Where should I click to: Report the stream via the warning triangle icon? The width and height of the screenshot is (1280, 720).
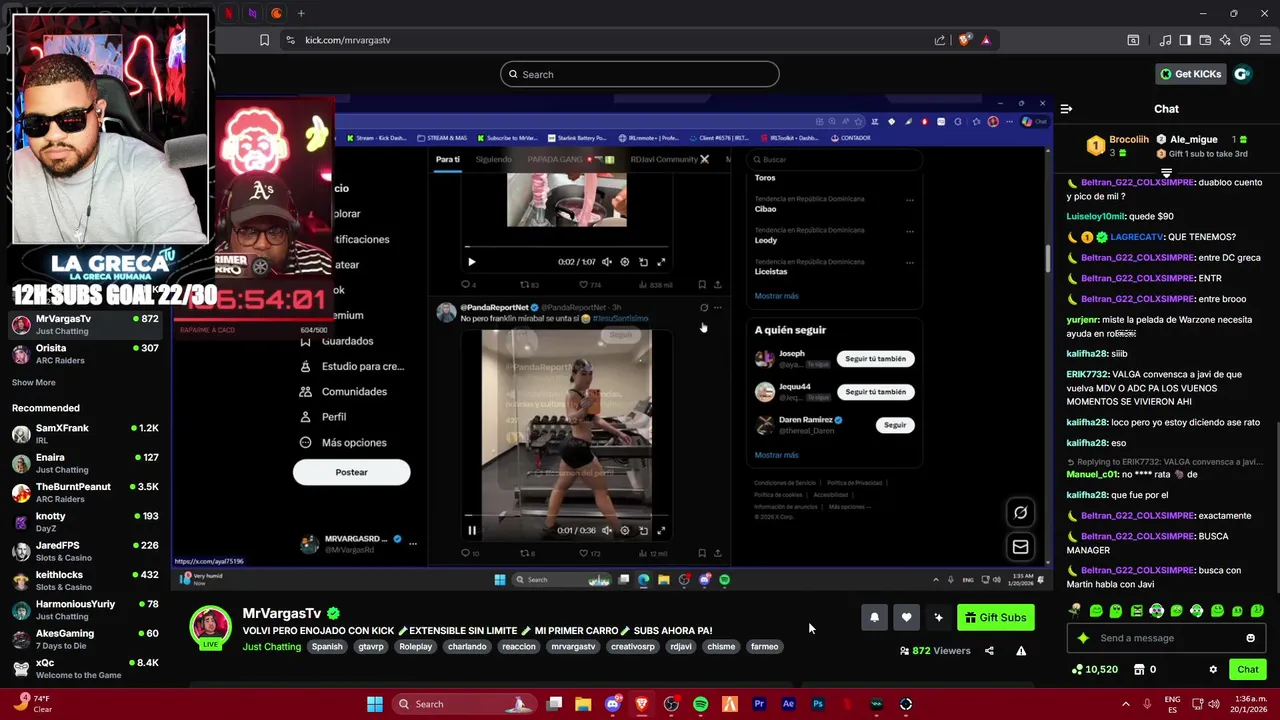(x=1021, y=651)
